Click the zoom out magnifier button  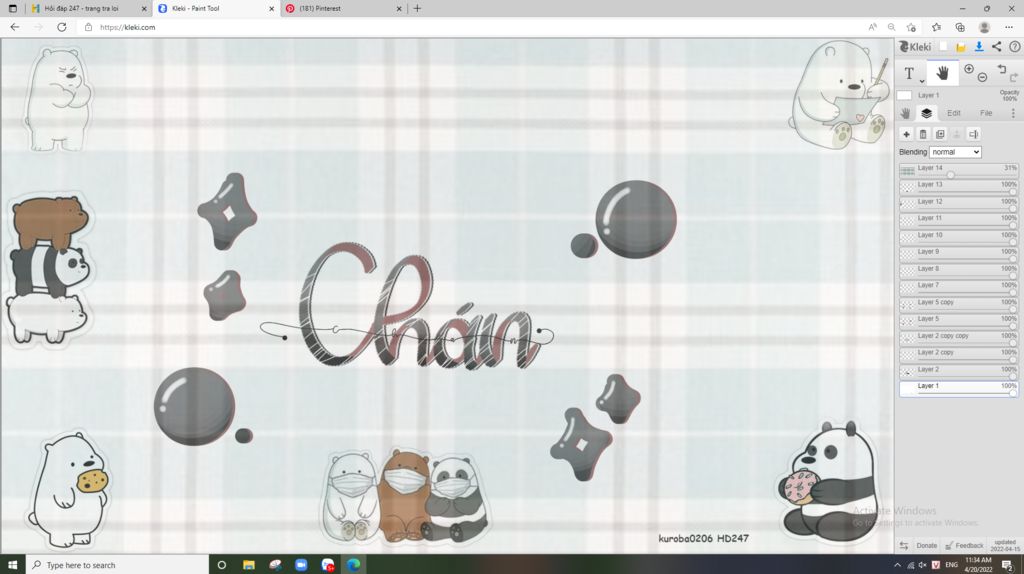[982, 78]
